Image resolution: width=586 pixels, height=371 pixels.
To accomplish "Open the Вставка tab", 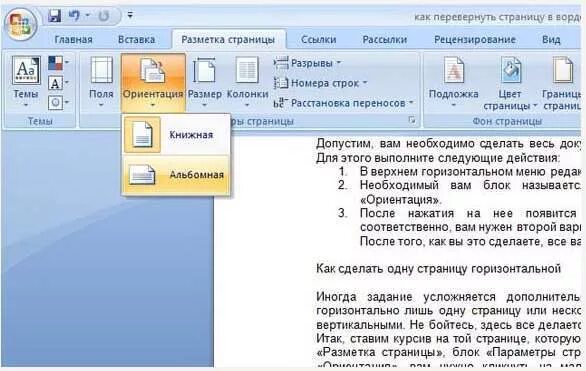I will (x=136, y=40).
